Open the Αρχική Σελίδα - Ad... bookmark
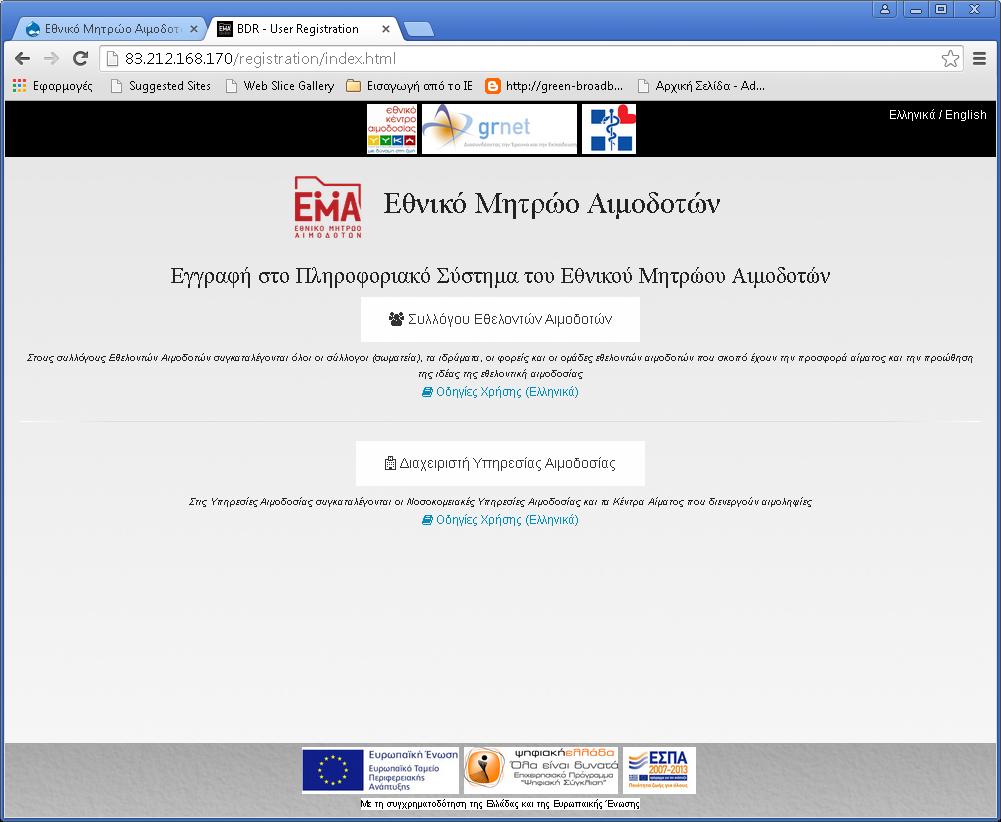 point(701,86)
